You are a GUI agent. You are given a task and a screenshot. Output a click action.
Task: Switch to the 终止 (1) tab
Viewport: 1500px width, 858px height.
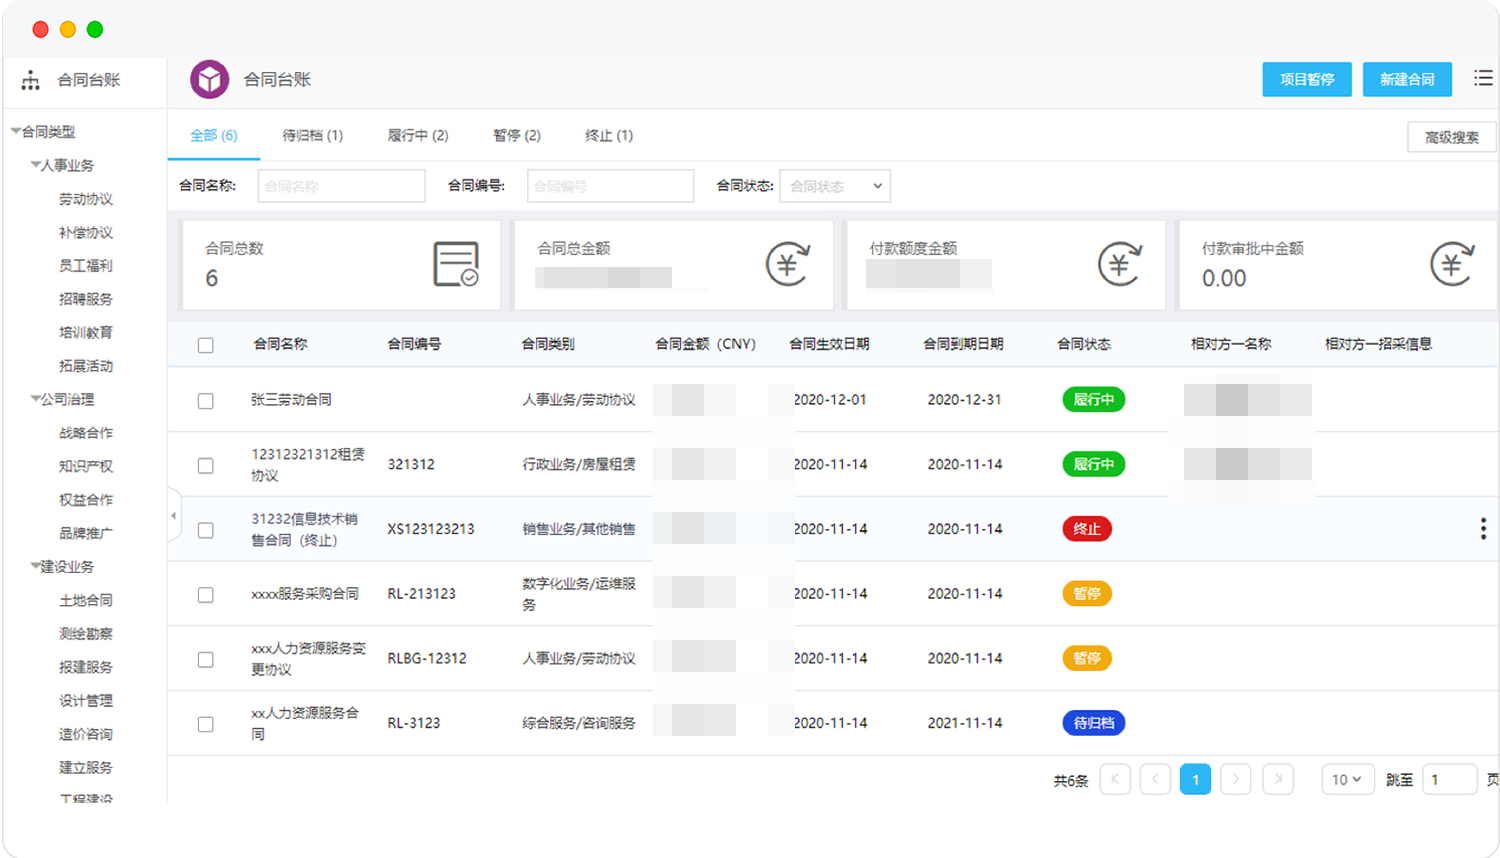(x=609, y=135)
